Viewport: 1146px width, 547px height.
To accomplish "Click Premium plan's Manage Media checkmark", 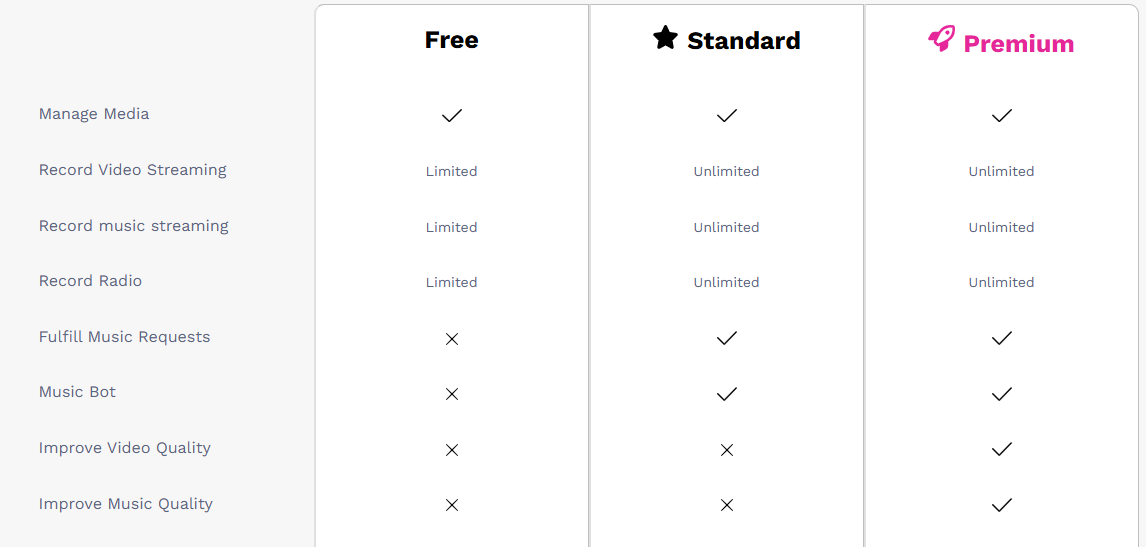I will 1001,116.
